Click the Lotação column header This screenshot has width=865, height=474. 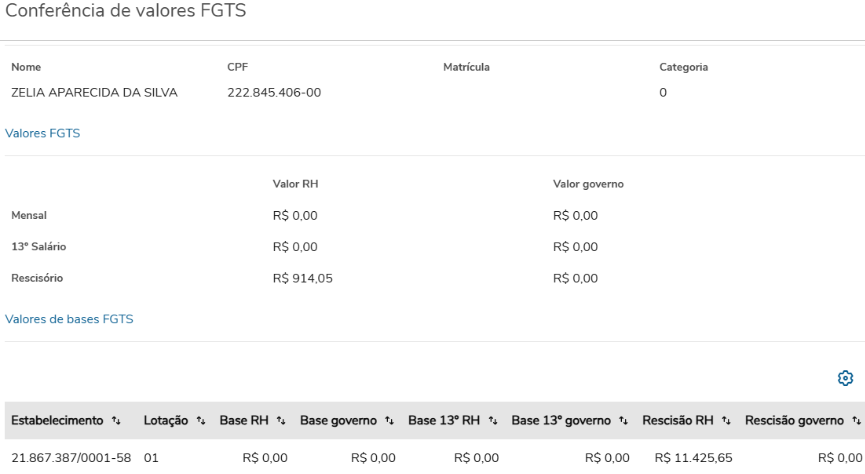click(x=166, y=421)
